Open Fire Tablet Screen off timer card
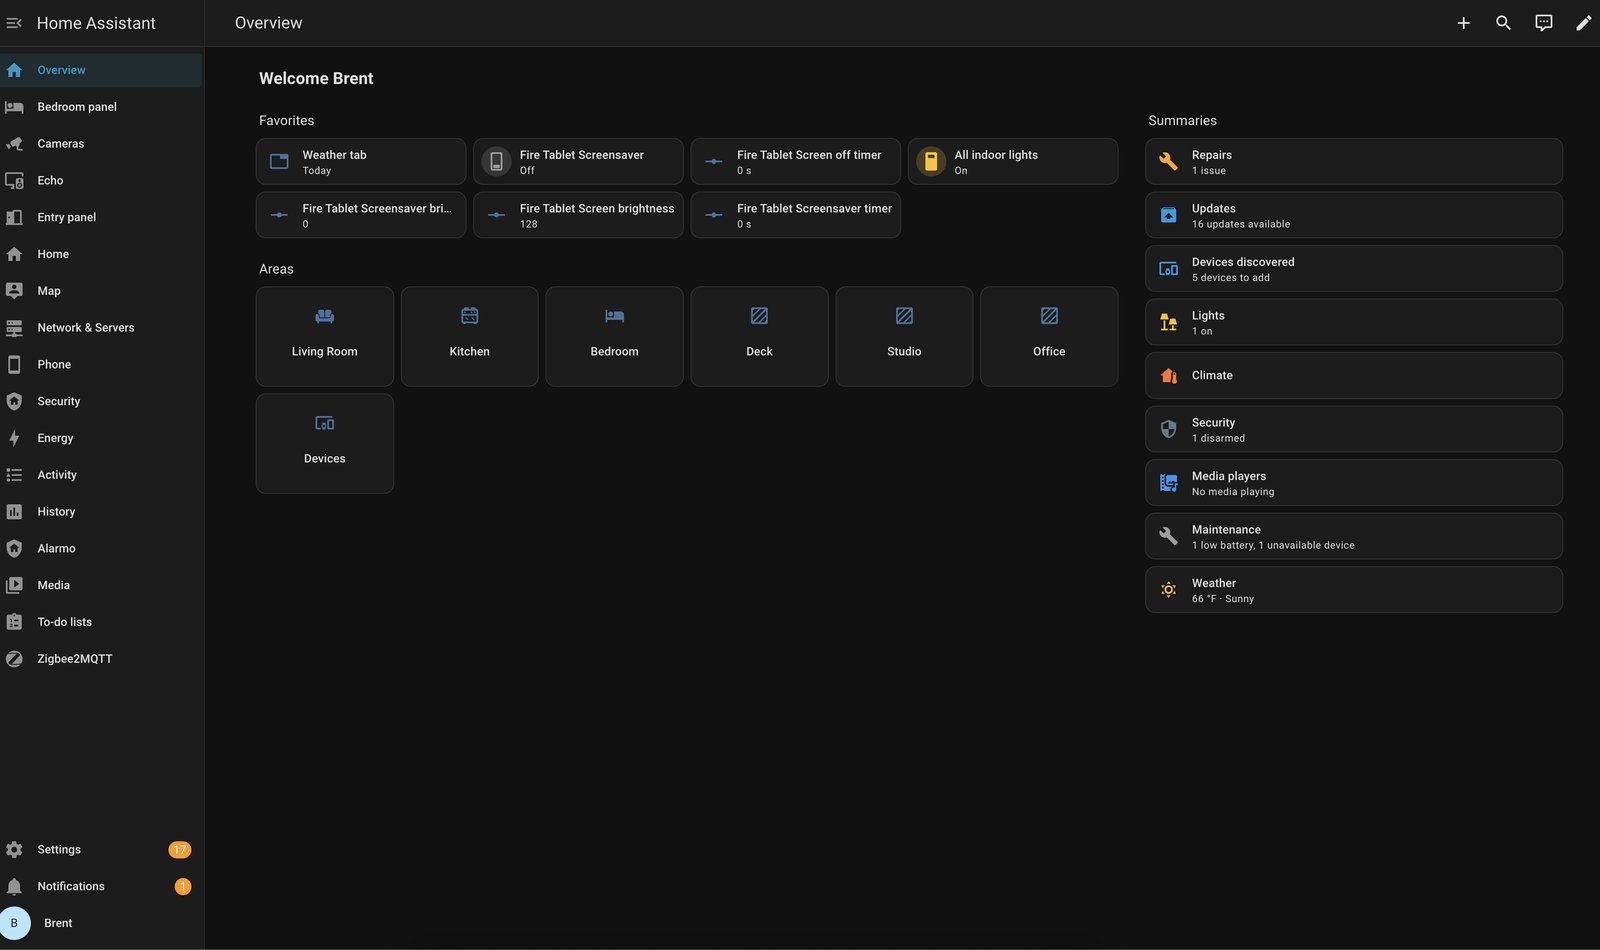1600x950 pixels. [796, 161]
